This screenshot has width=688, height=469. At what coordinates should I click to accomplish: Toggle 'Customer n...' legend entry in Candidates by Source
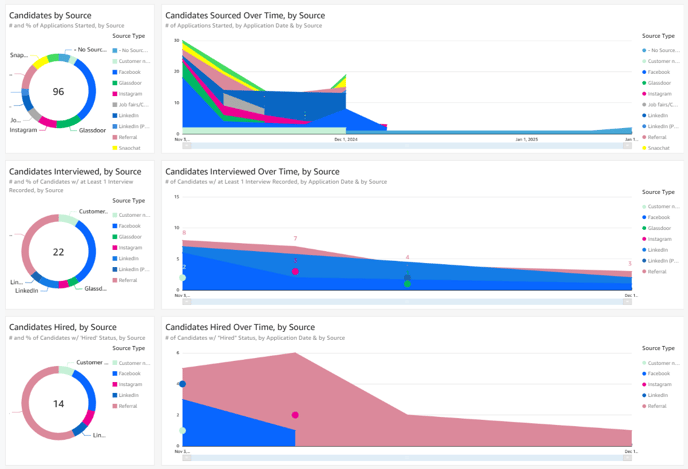[x=131, y=61]
